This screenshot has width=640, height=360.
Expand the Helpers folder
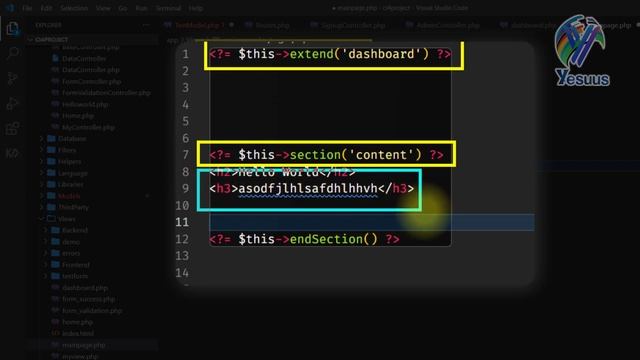pos(69,162)
